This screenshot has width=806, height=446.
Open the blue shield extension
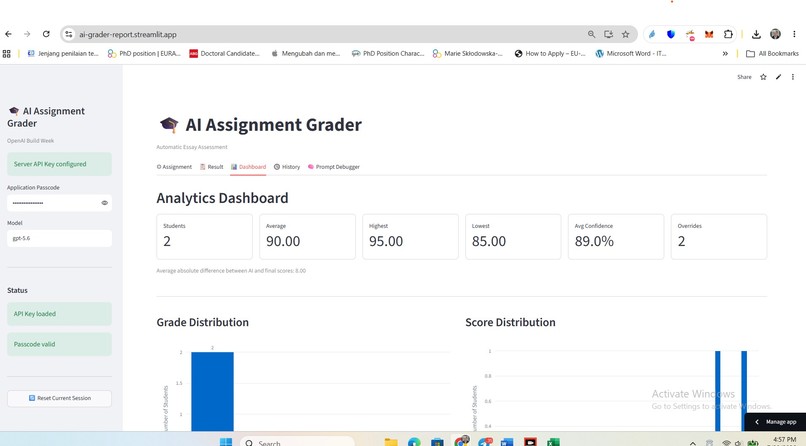click(x=671, y=34)
